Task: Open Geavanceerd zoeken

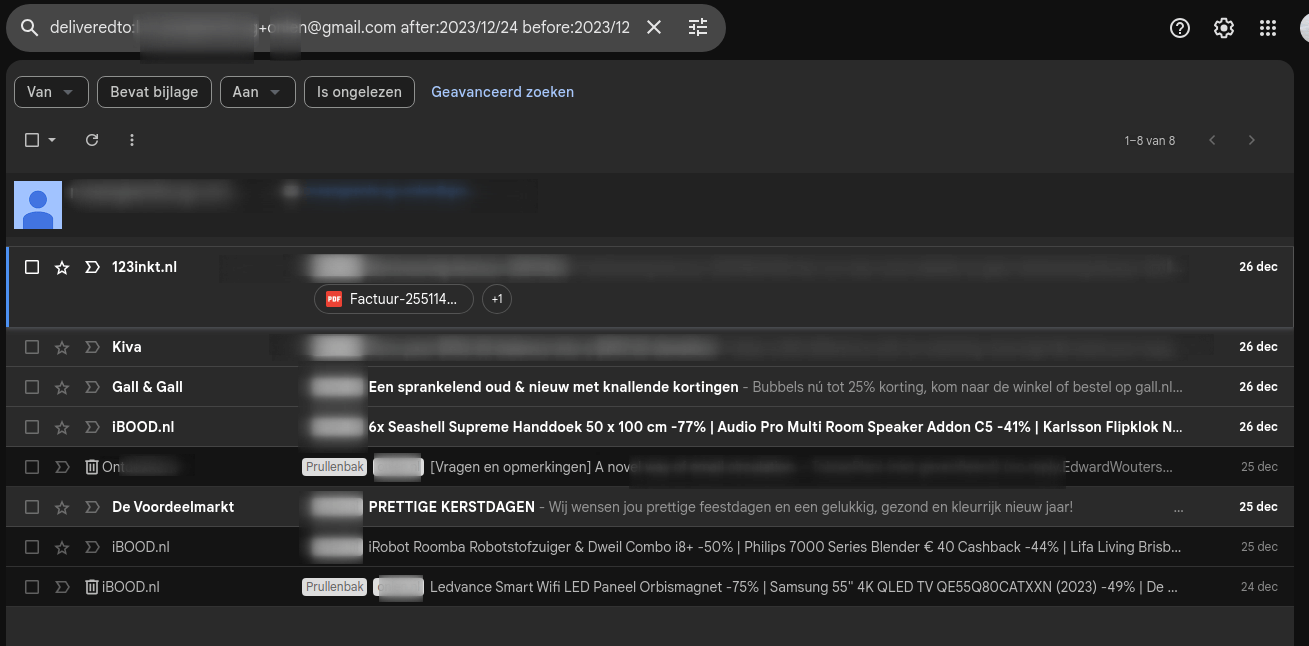Action: 502,92
